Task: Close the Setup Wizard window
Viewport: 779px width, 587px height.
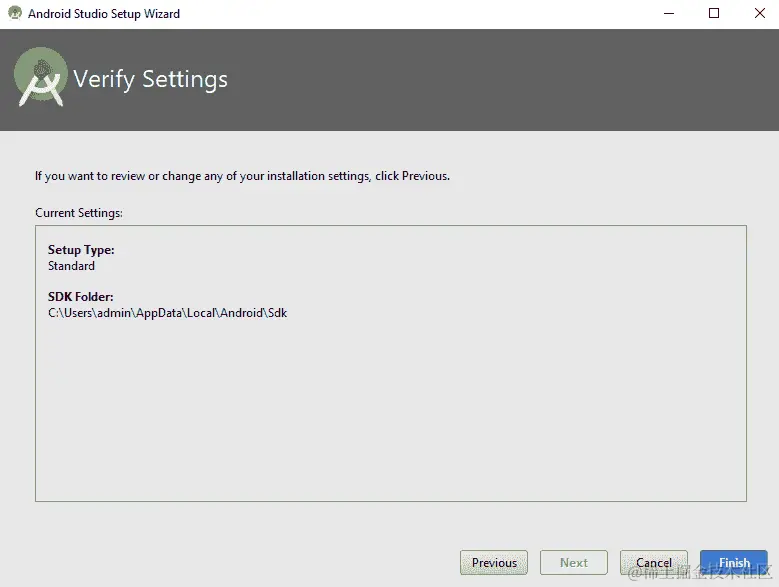Action: 759,13
